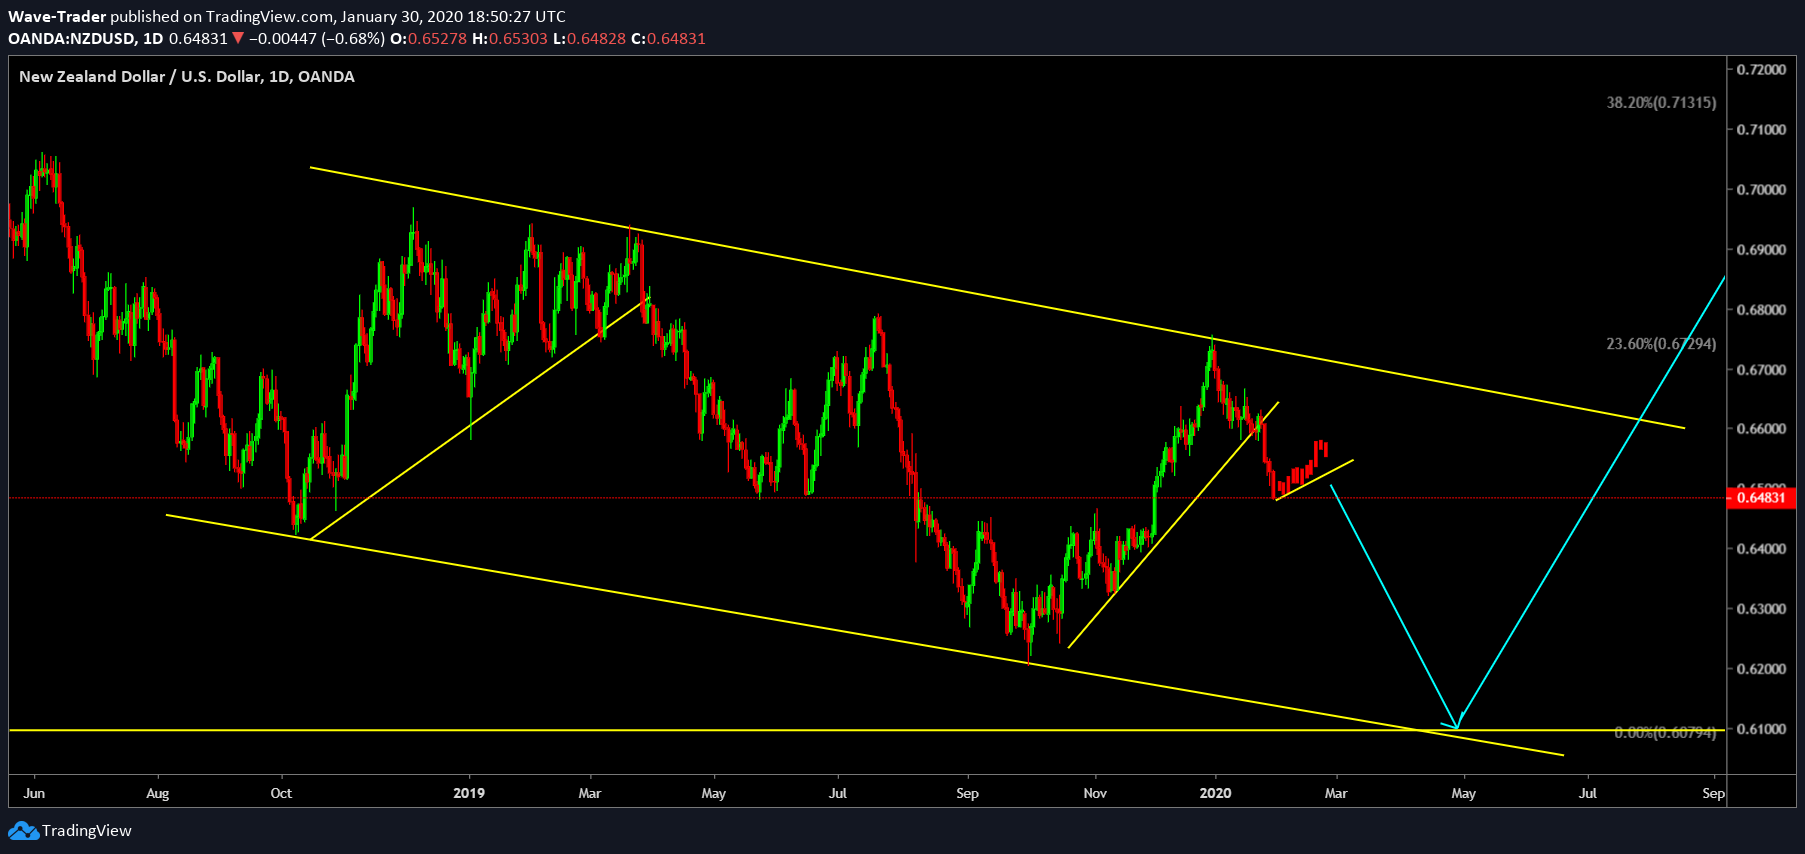This screenshot has height=854, width=1805.
Task: Click the price change −0.00447 (−0.68%)
Action: (317, 39)
